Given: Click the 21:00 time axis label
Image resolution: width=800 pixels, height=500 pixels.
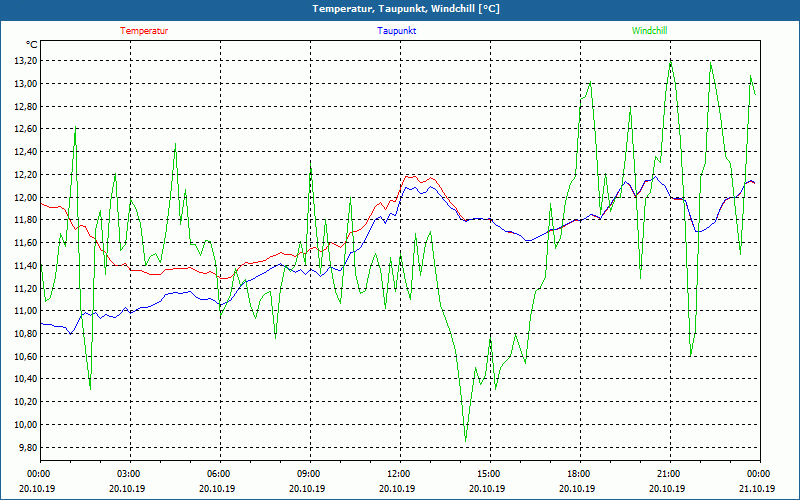Looking at the screenshot, I should pyautogui.click(x=669, y=474).
